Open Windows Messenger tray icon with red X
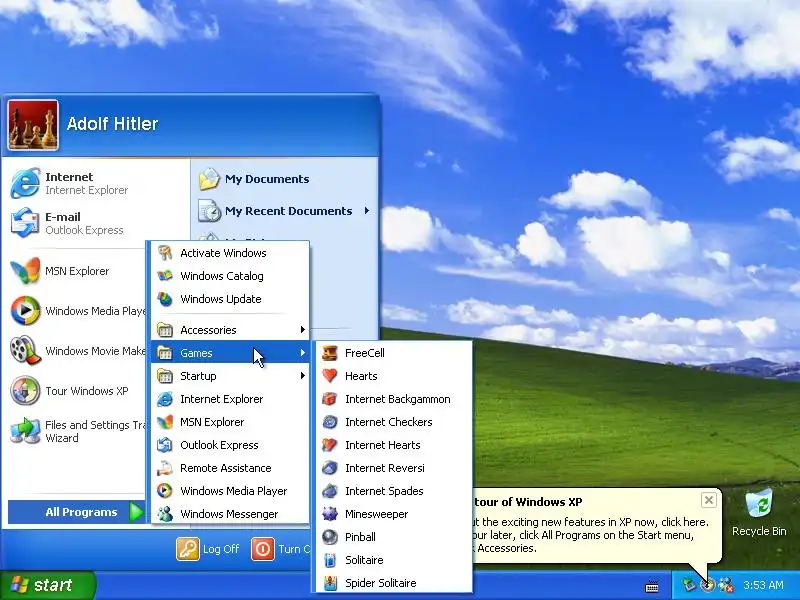Viewport: 800px width, 600px height. point(726,585)
